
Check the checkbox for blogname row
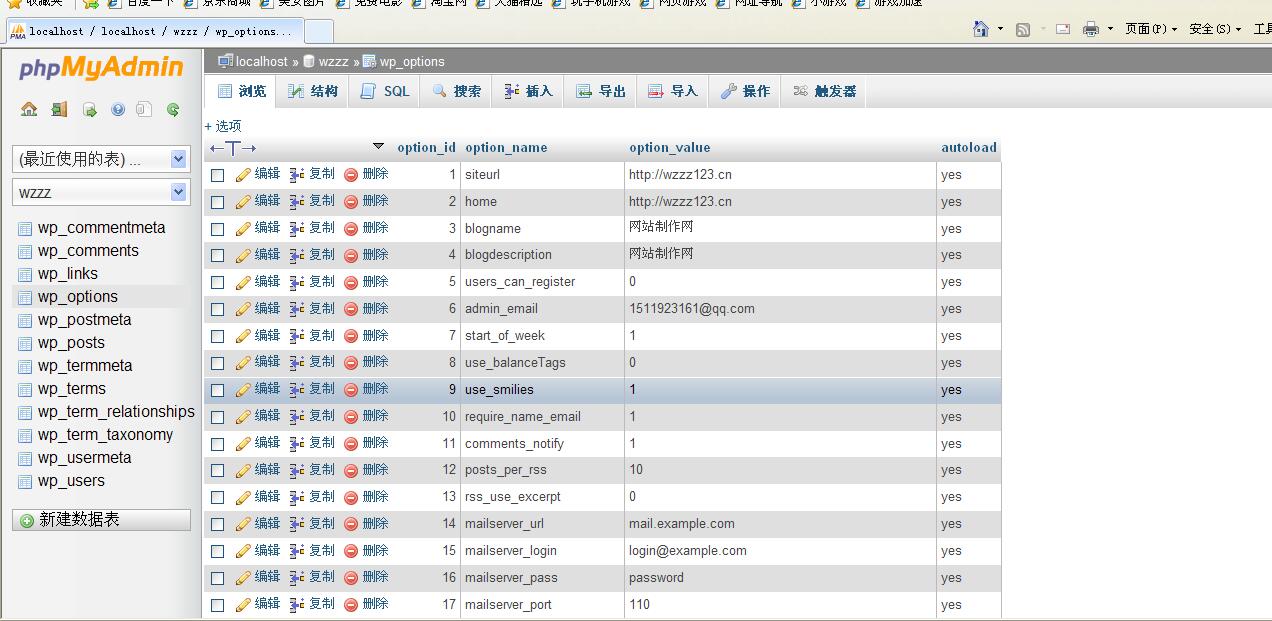coord(218,229)
